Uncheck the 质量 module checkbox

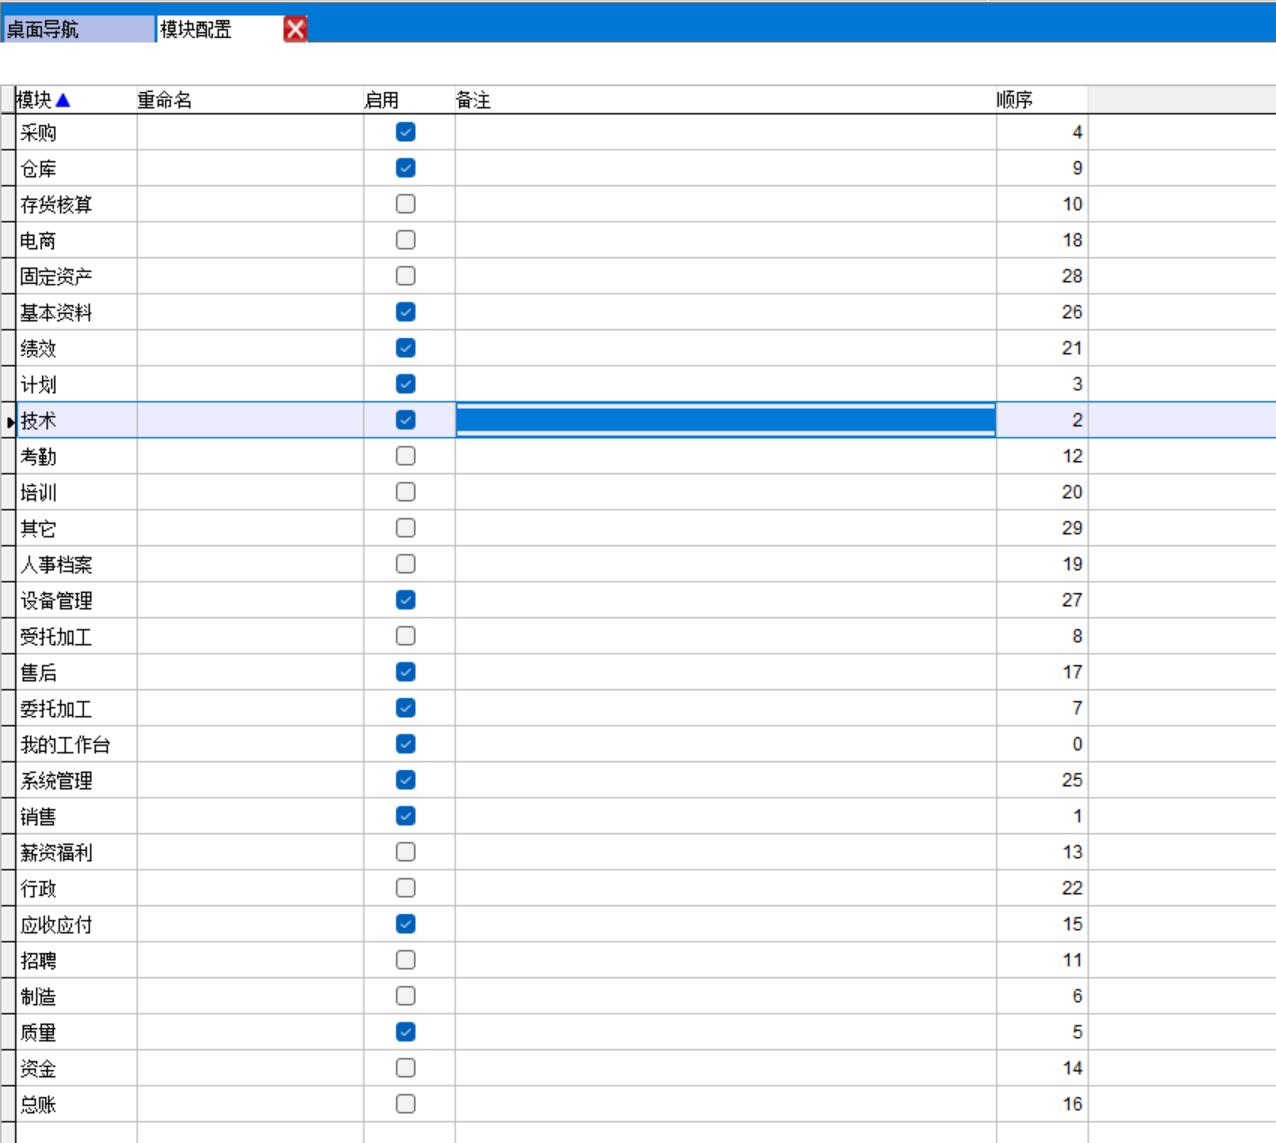click(x=405, y=1032)
